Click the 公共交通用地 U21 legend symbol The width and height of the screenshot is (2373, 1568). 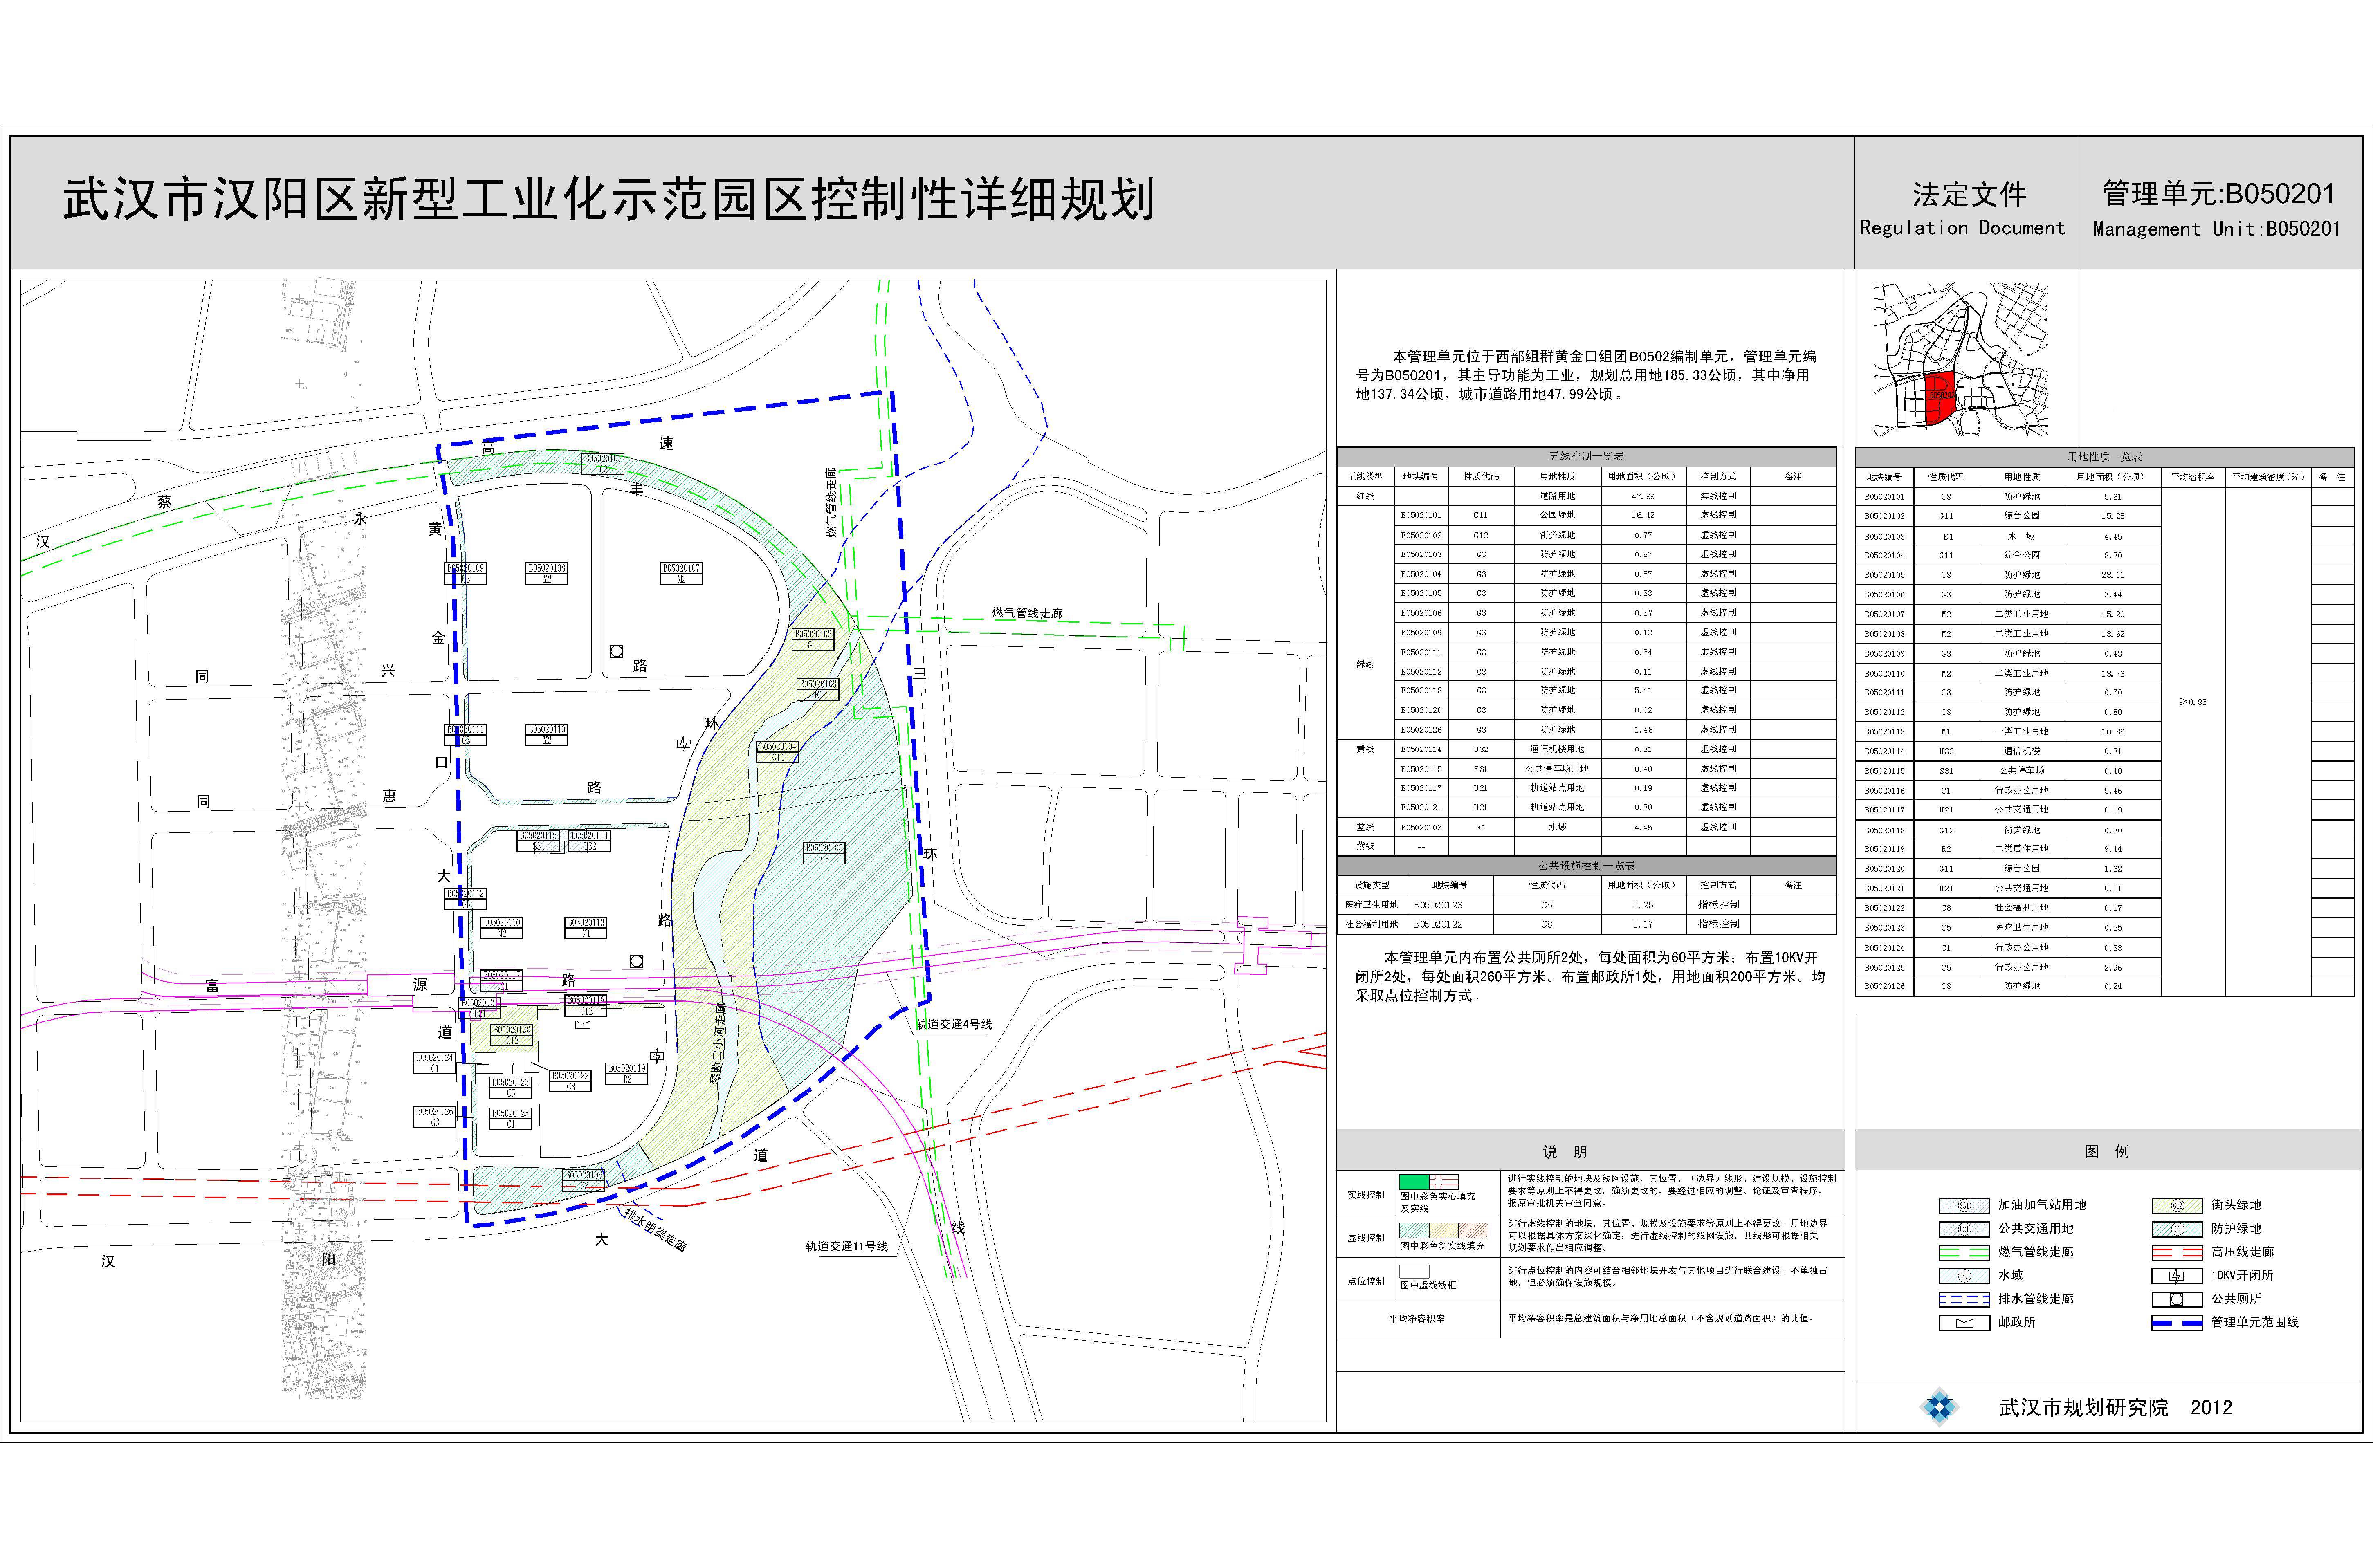pyautogui.click(x=1964, y=1229)
